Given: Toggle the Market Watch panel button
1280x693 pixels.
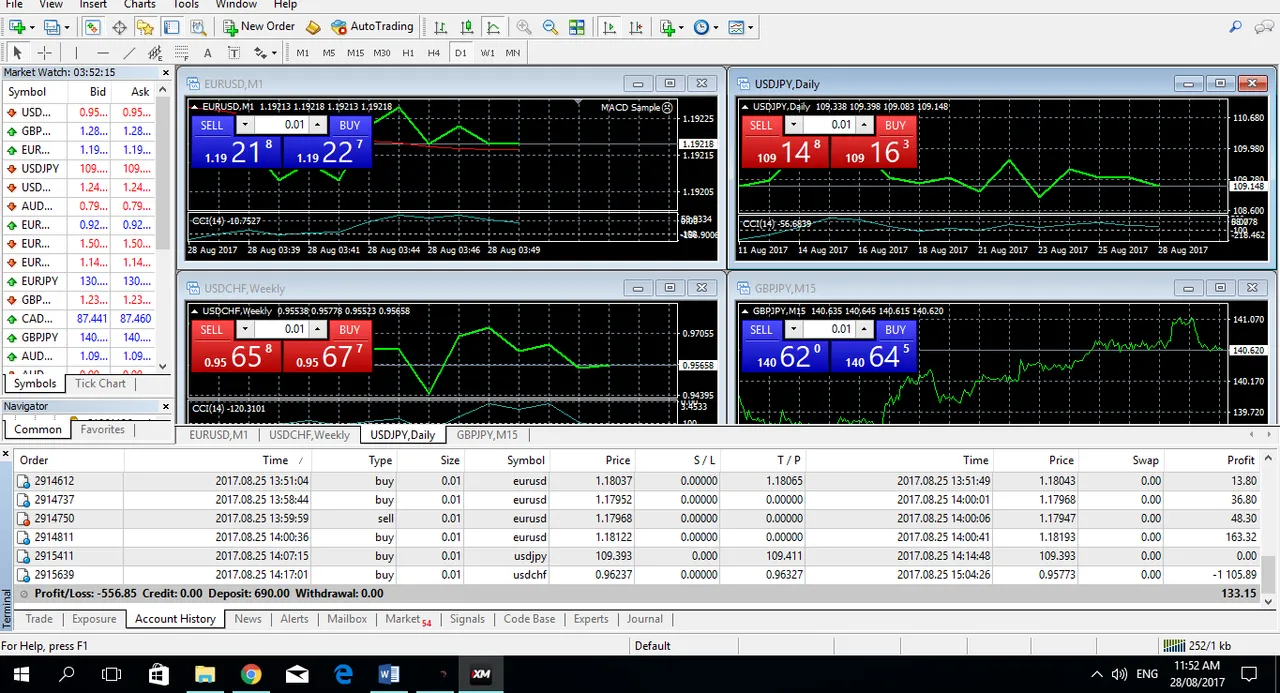Looking at the screenshot, I should [92, 28].
